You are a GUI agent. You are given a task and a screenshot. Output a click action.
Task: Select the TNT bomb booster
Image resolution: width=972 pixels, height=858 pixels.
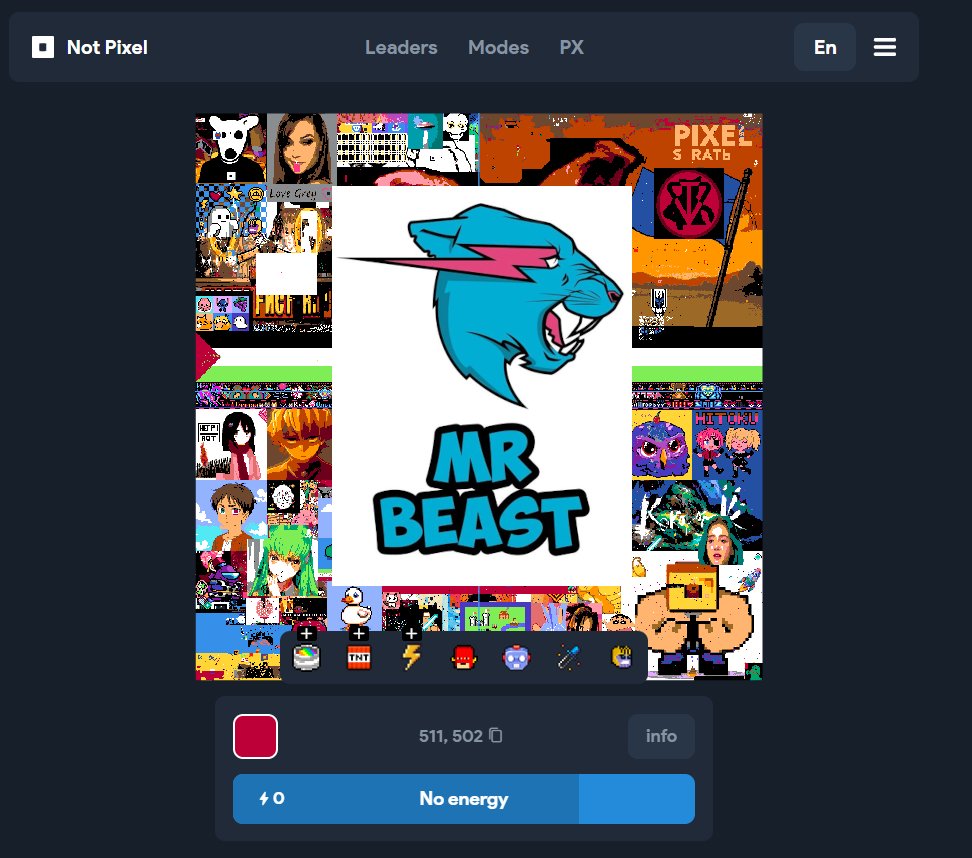pyautogui.click(x=359, y=658)
